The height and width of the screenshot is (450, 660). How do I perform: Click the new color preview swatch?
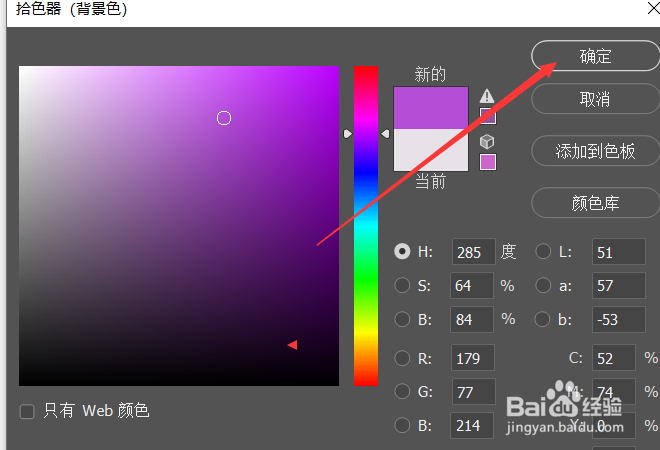pyautogui.click(x=431, y=108)
